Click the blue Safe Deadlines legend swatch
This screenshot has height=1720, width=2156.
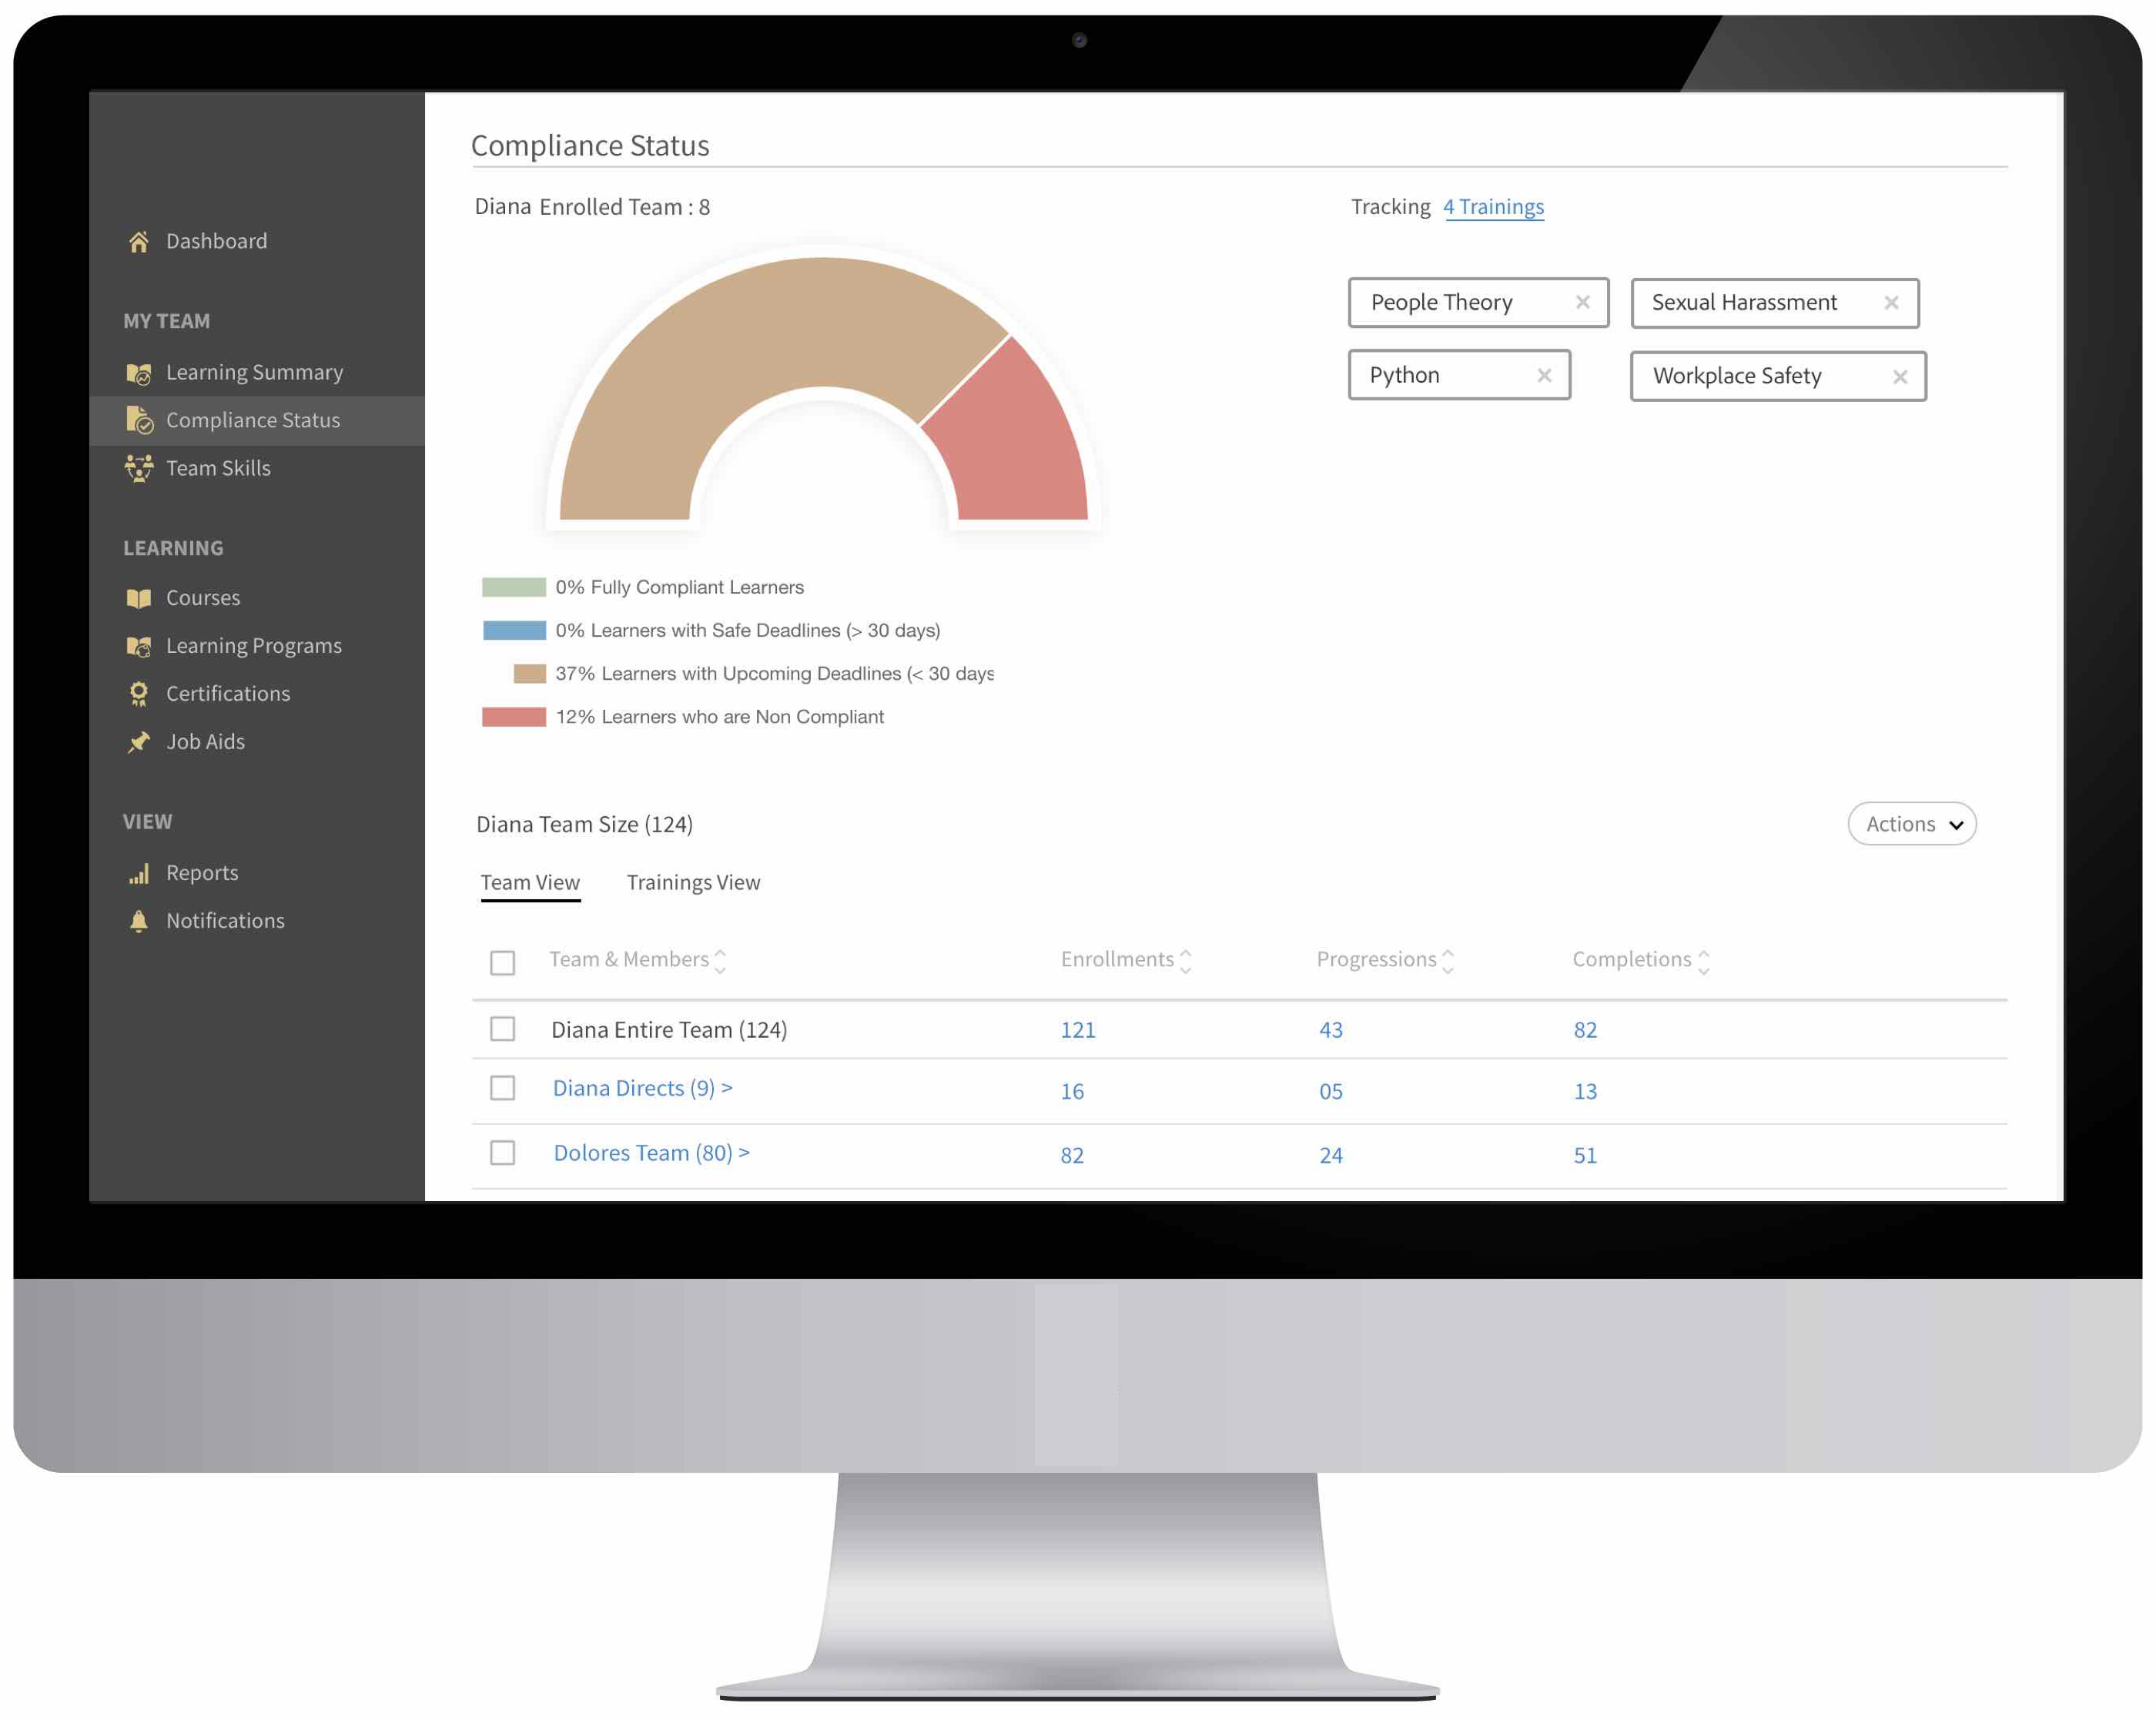click(x=514, y=630)
